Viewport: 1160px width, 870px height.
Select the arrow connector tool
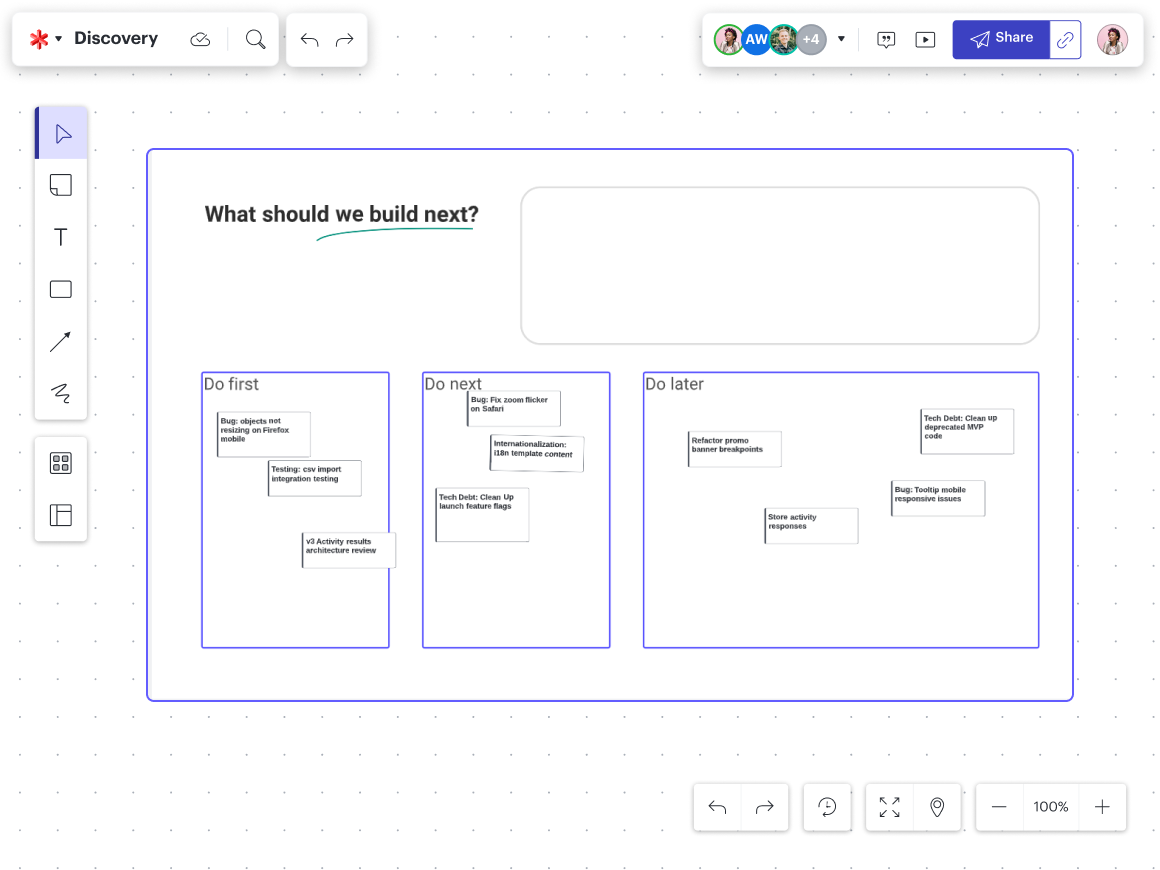(x=61, y=342)
